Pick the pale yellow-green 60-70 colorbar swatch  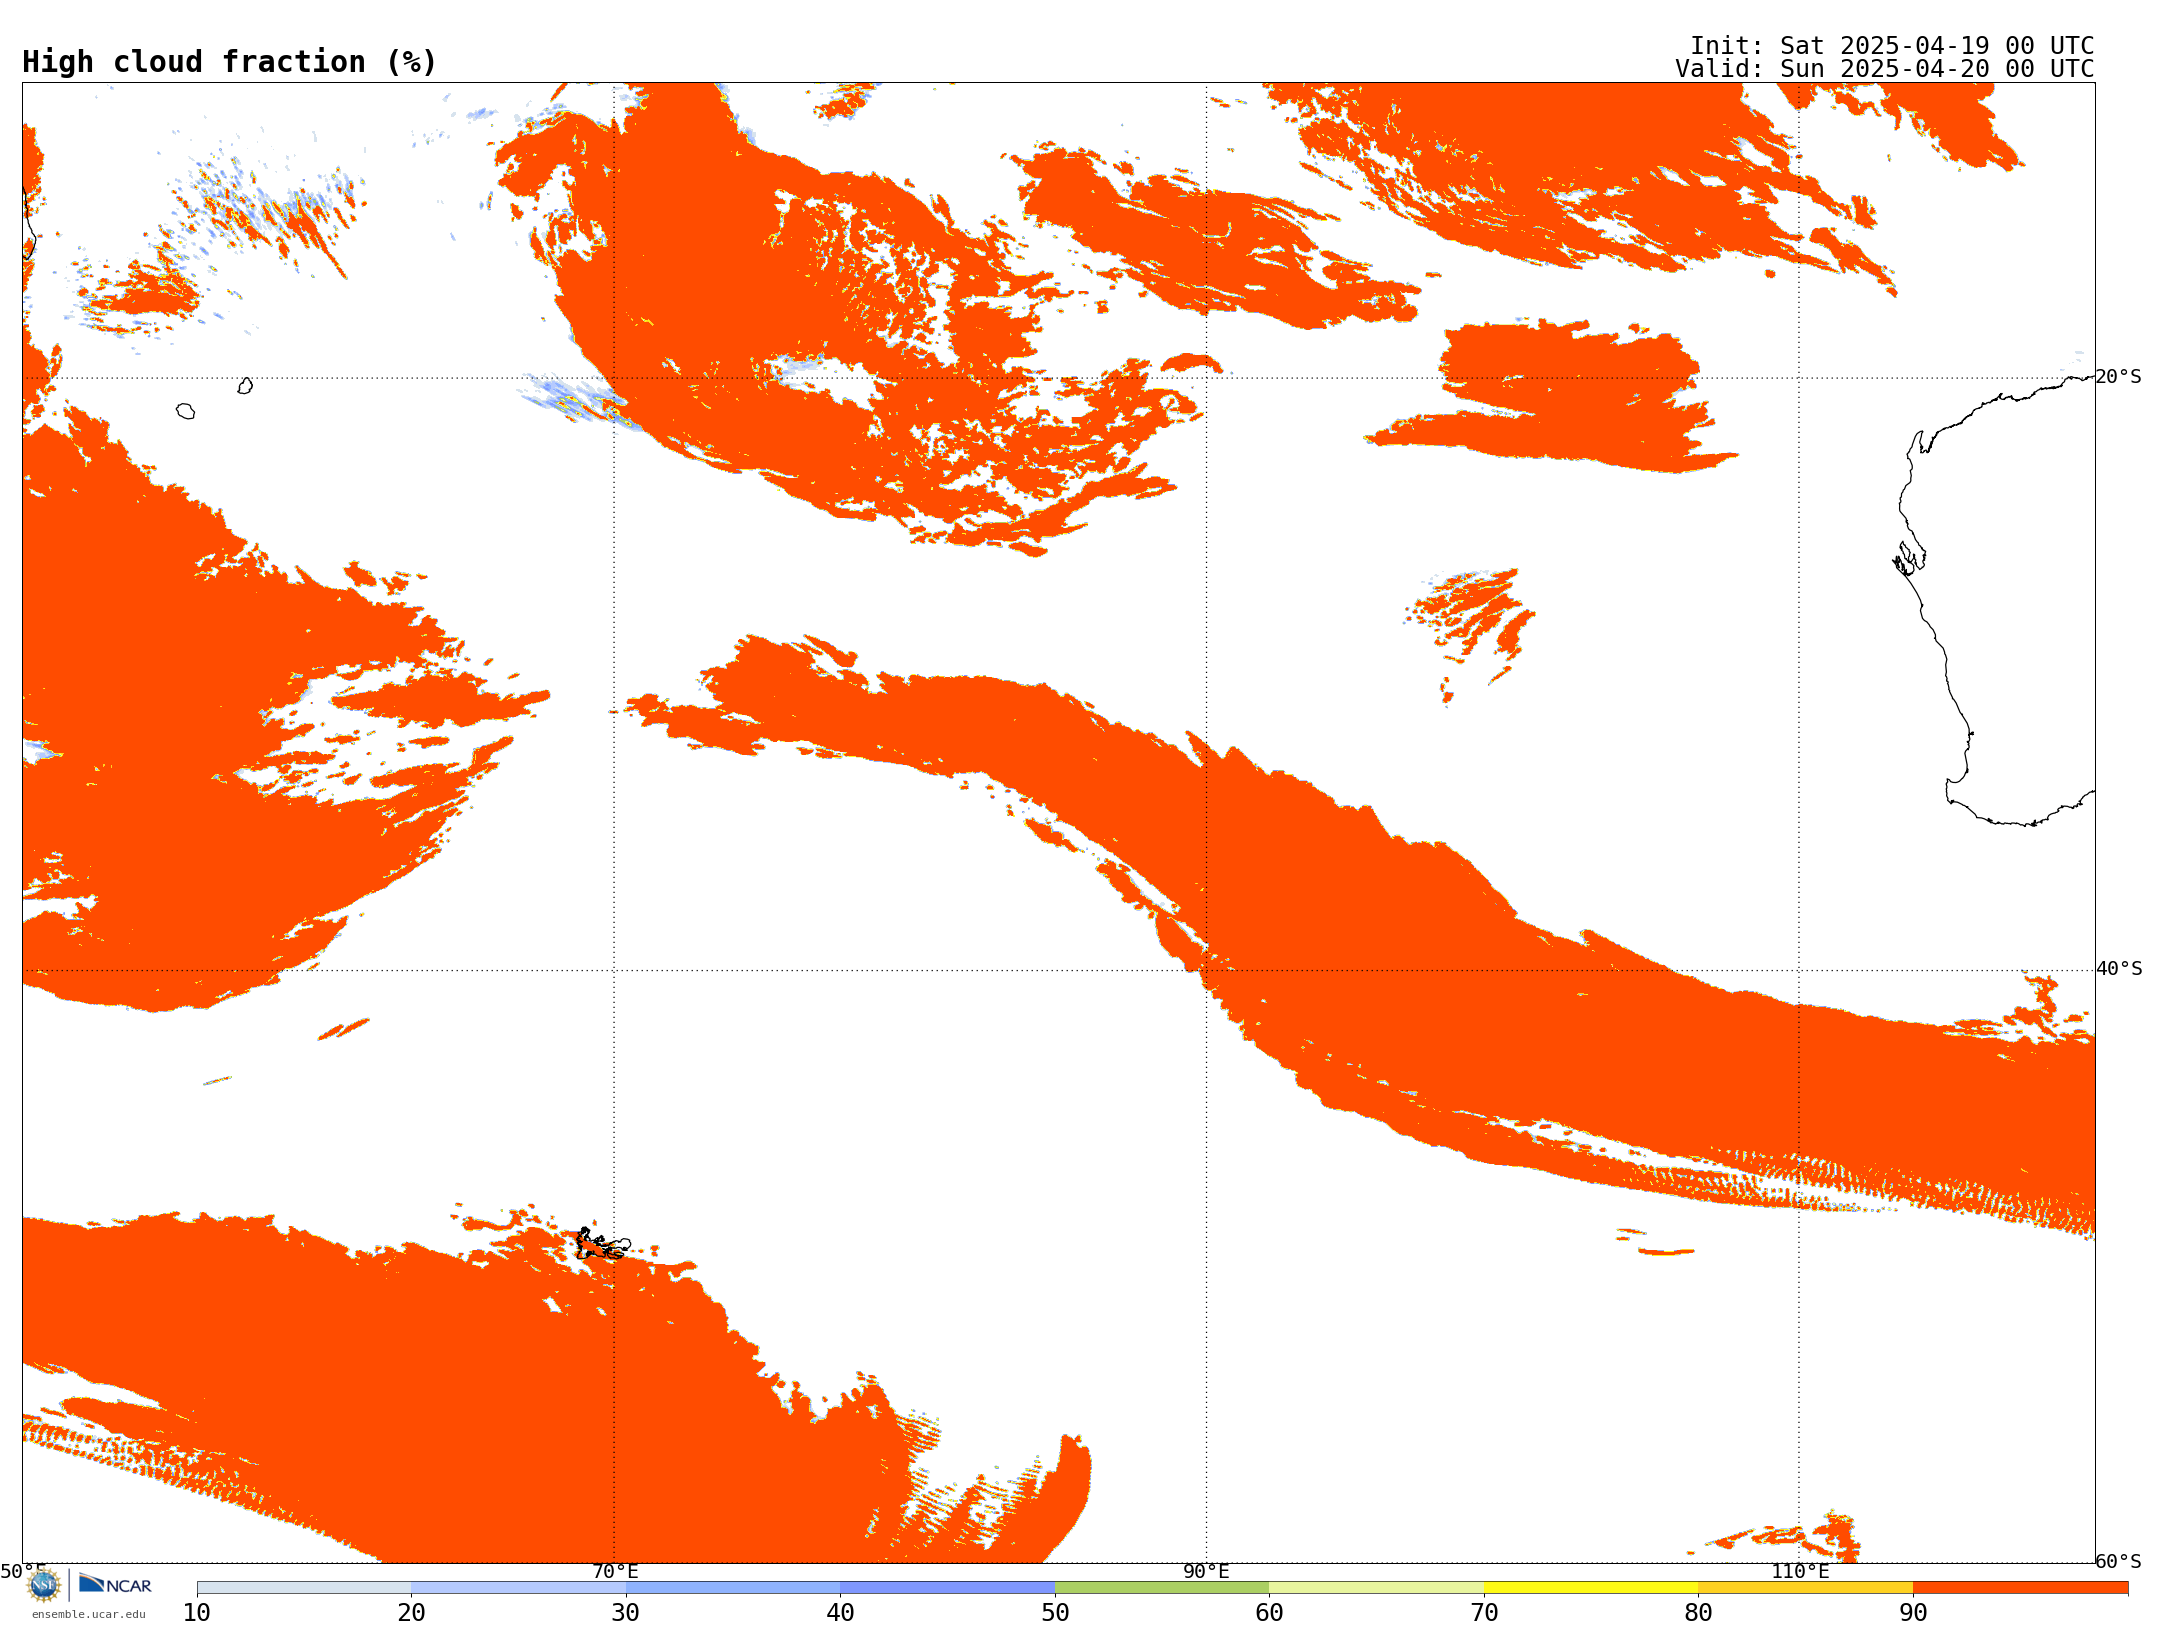(x=1376, y=1588)
